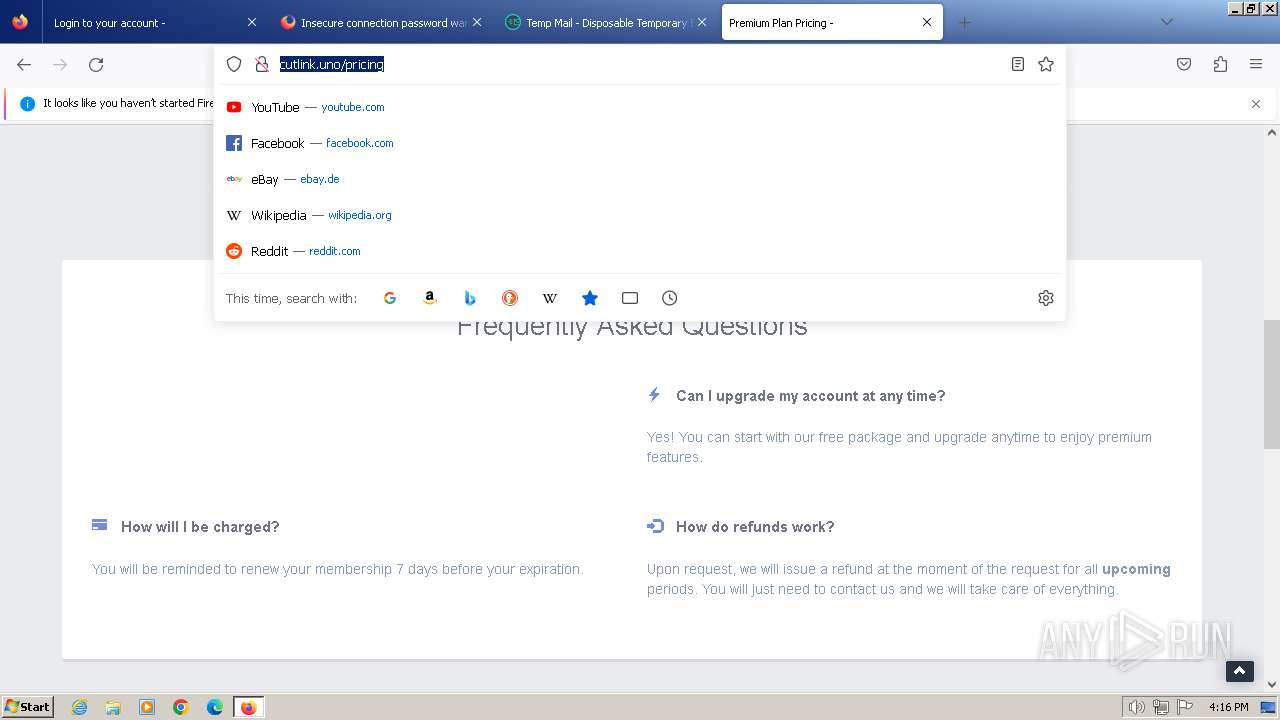Open the list all tabs dropdown
Viewport: 1280px width, 720px height.
pyautogui.click(x=1166, y=22)
